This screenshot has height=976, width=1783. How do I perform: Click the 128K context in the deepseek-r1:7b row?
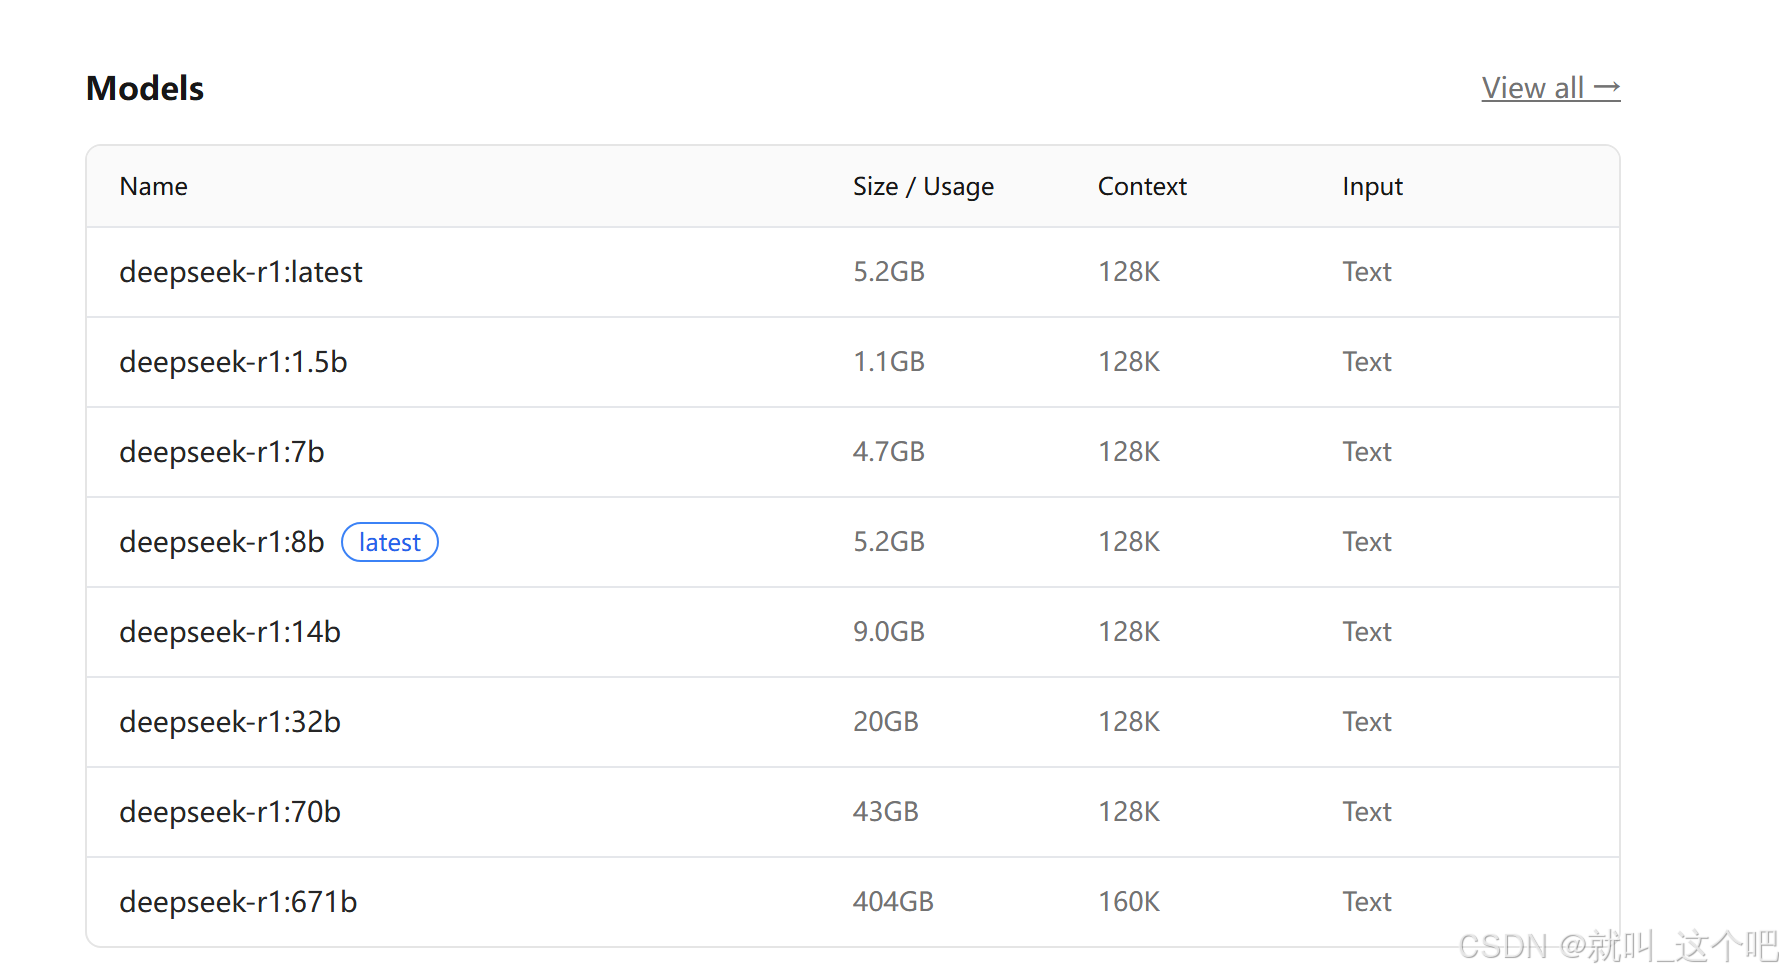(1129, 452)
